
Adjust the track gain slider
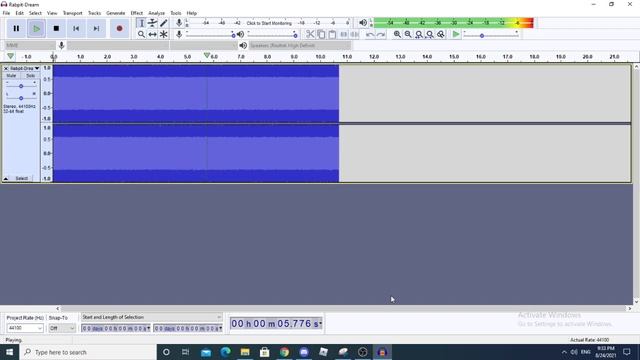click(x=21, y=86)
